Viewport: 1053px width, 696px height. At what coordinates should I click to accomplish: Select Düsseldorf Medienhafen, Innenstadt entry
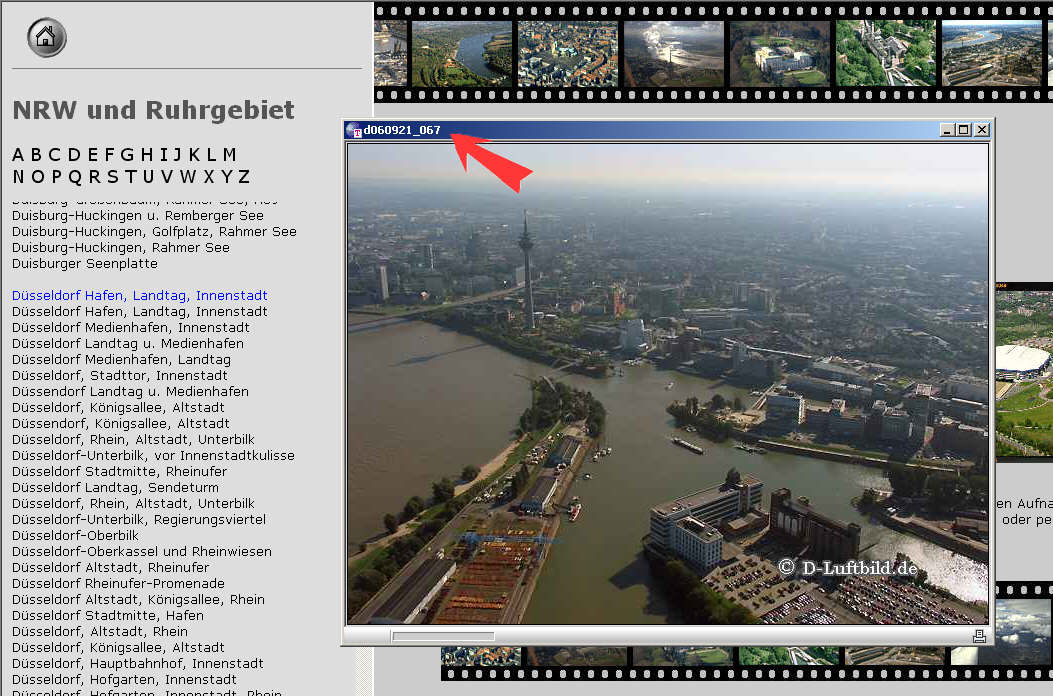coord(131,328)
